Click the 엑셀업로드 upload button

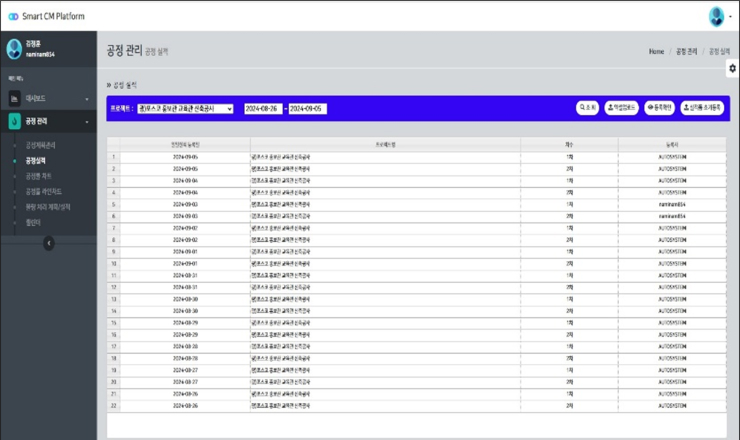(x=621, y=108)
